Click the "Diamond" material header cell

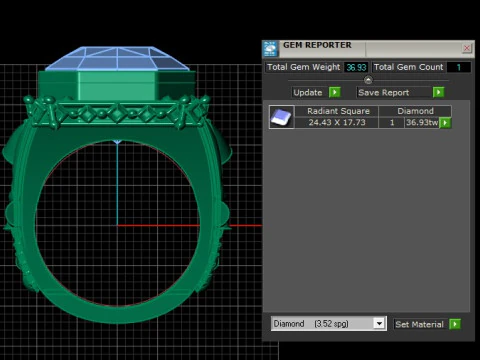[415, 111]
